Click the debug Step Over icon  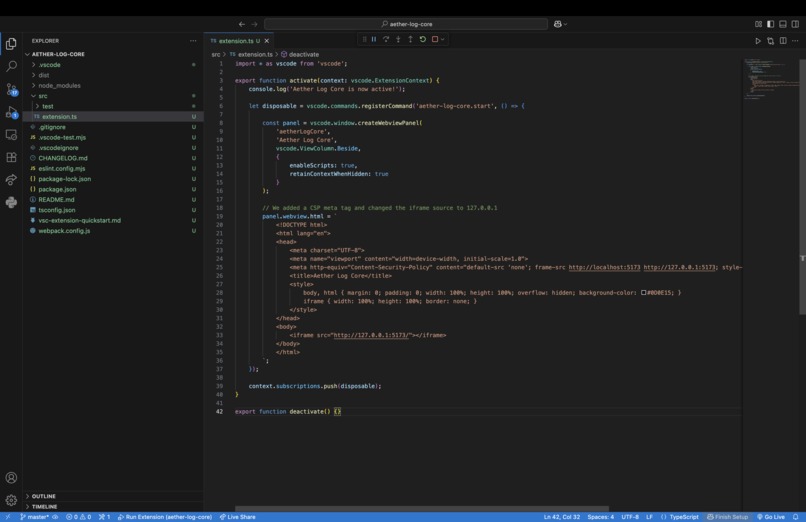tap(386, 39)
